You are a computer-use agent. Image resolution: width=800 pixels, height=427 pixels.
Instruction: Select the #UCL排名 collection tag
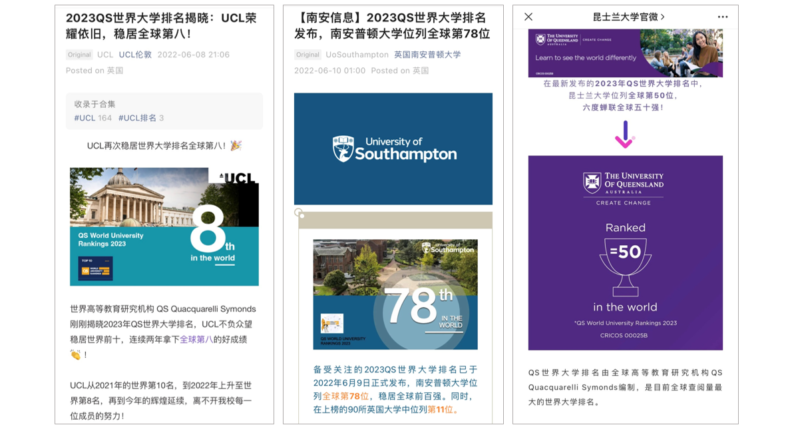click(x=141, y=118)
